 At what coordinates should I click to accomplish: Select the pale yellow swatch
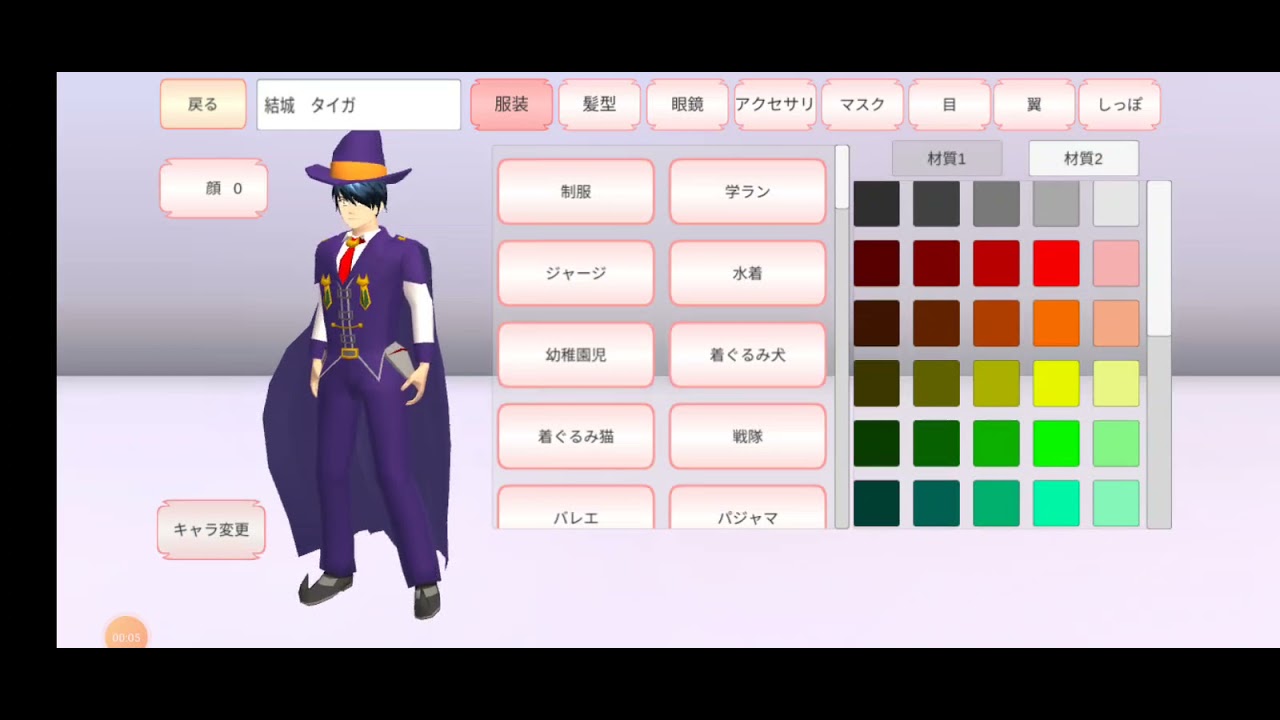[x=1116, y=383]
